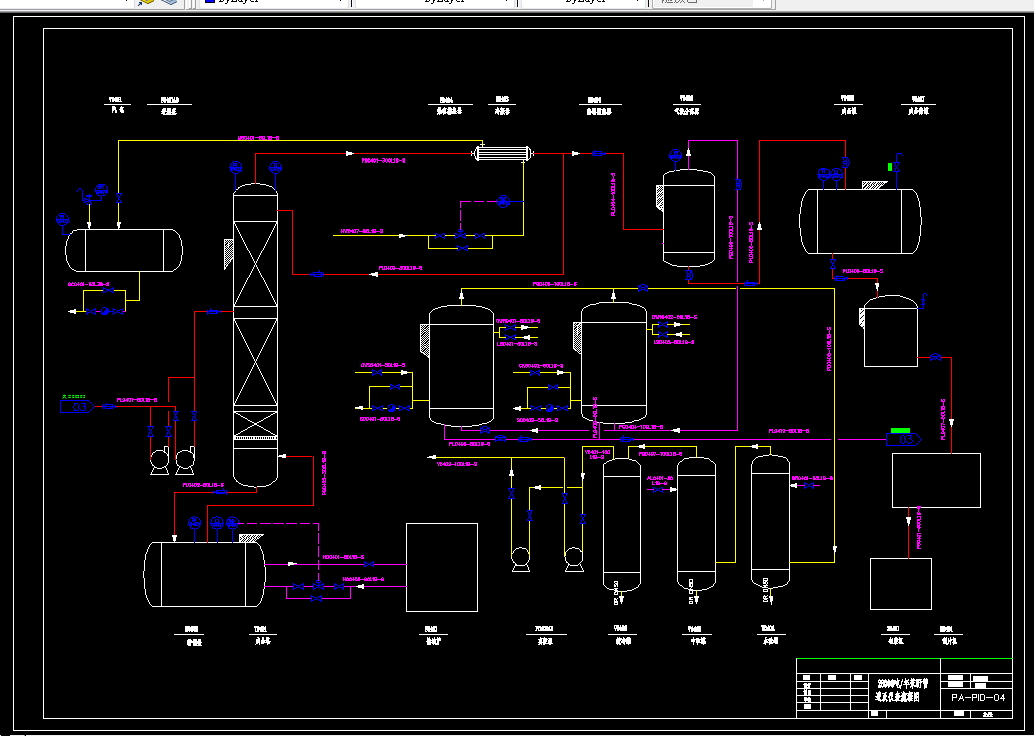
Task: Select the title text in the title block
Action: 901,689
